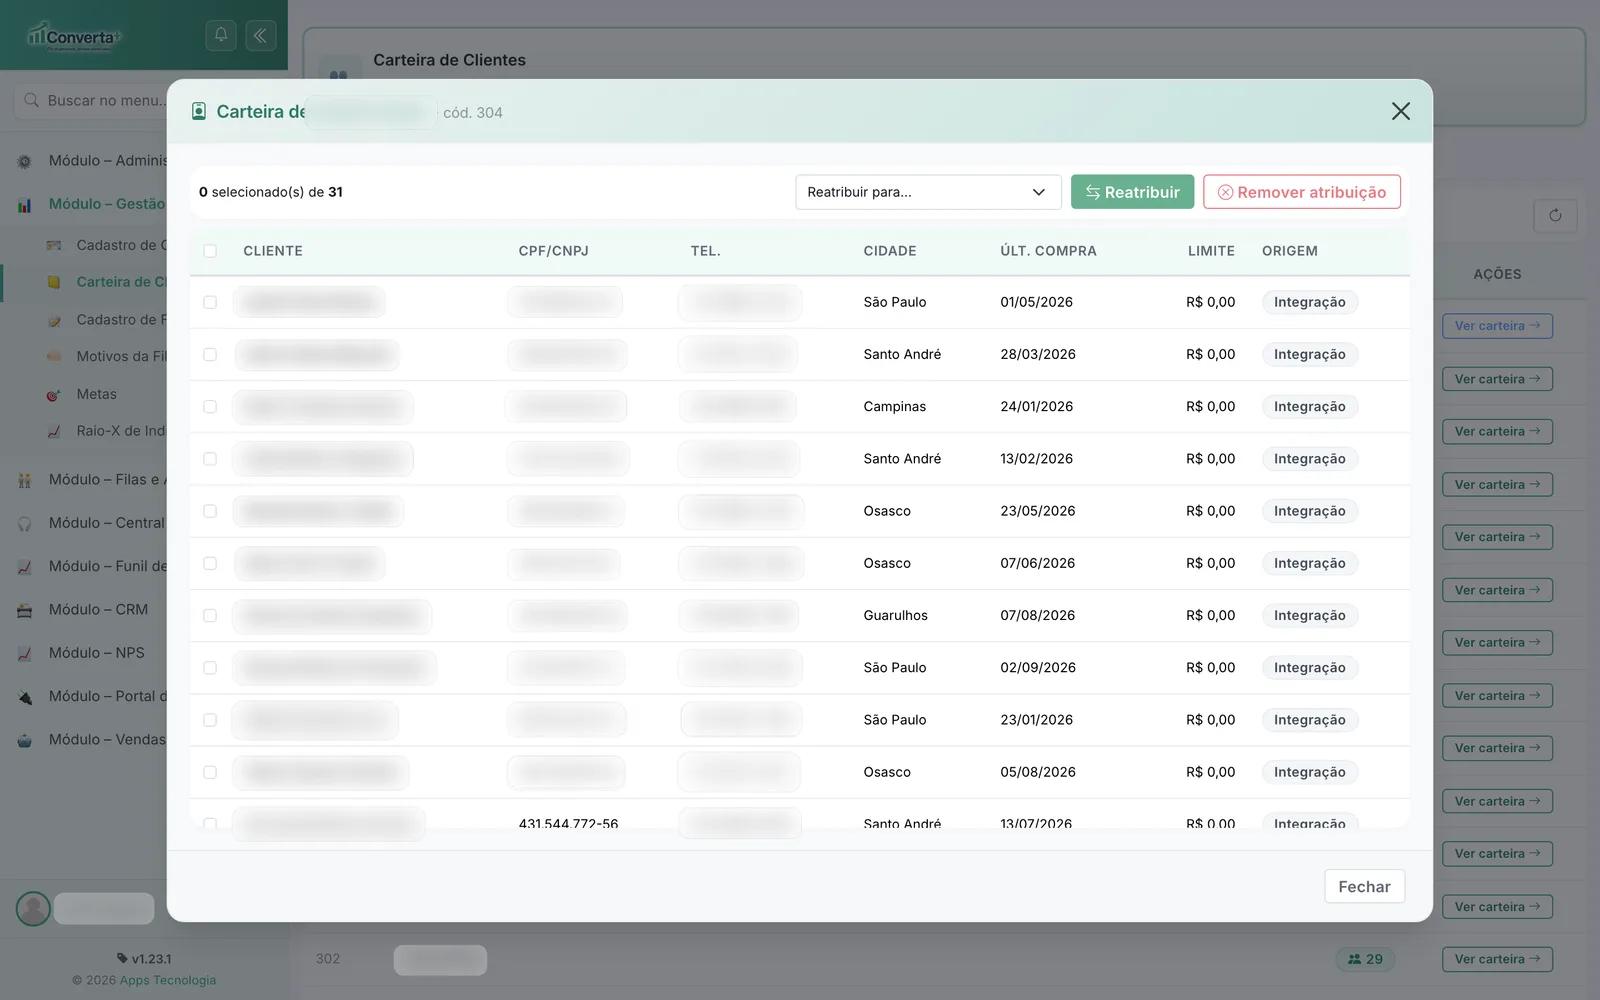The image size is (1600, 1000).
Task: Click the Módulo – CRM icon
Action: (x=25, y=610)
